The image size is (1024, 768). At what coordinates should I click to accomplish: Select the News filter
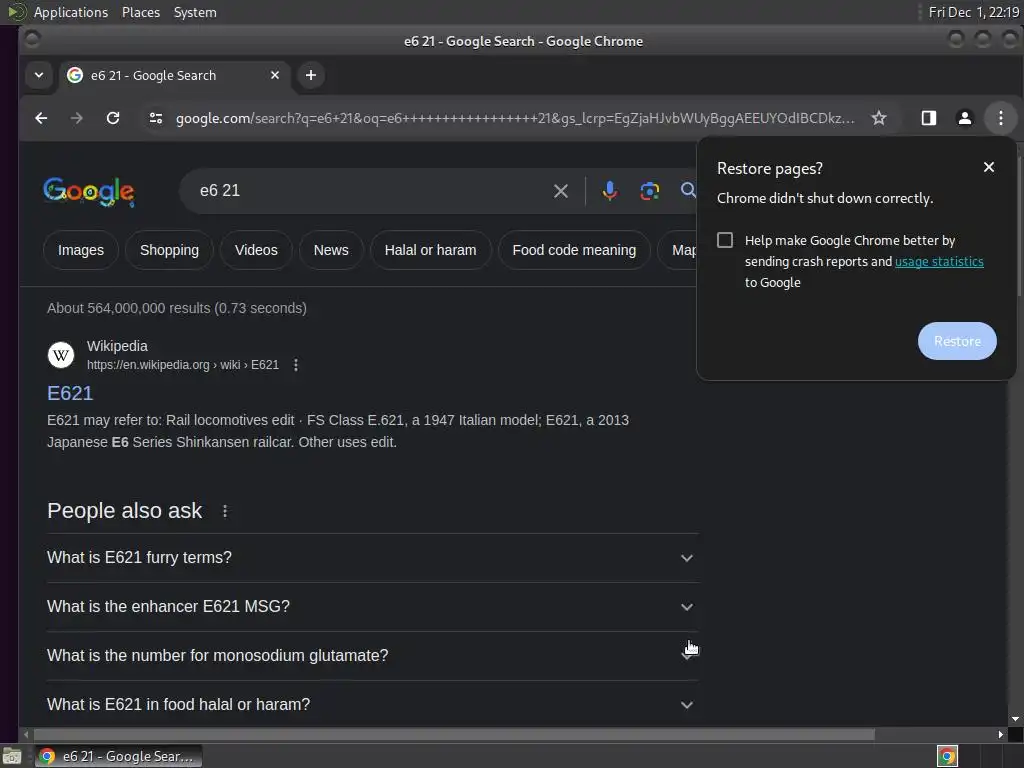(x=331, y=250)
